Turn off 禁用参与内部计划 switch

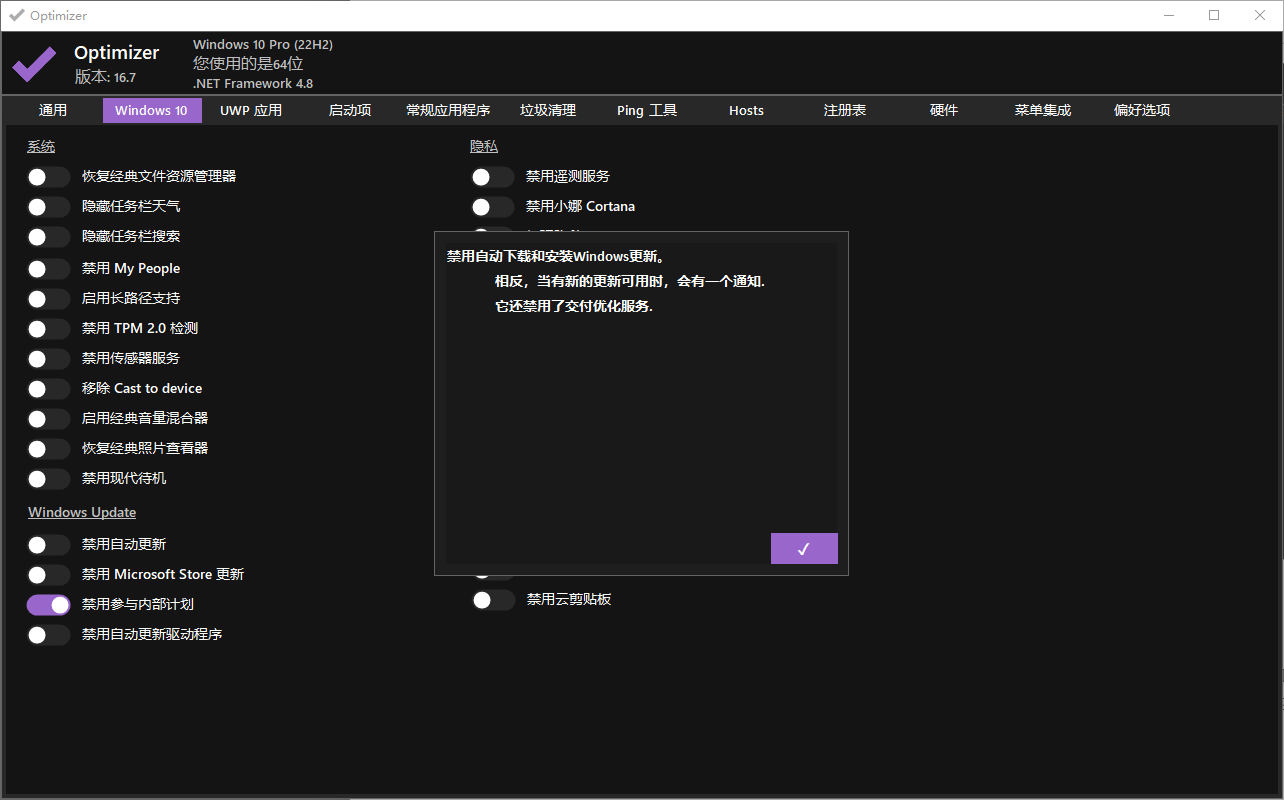click(x=48, y=605)
